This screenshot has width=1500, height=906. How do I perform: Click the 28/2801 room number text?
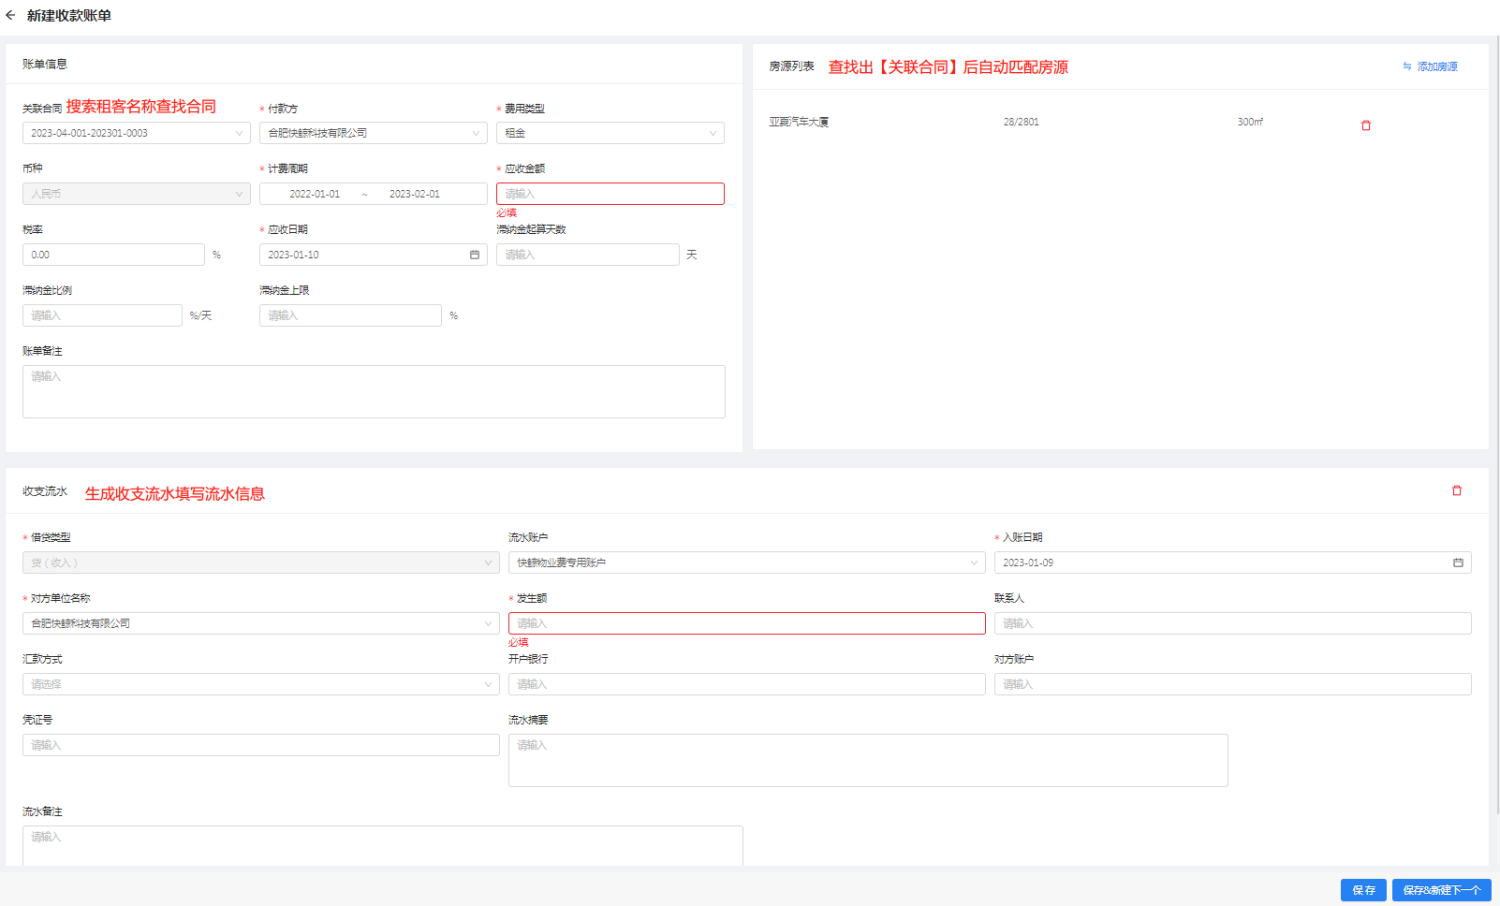pos(1021,122)
